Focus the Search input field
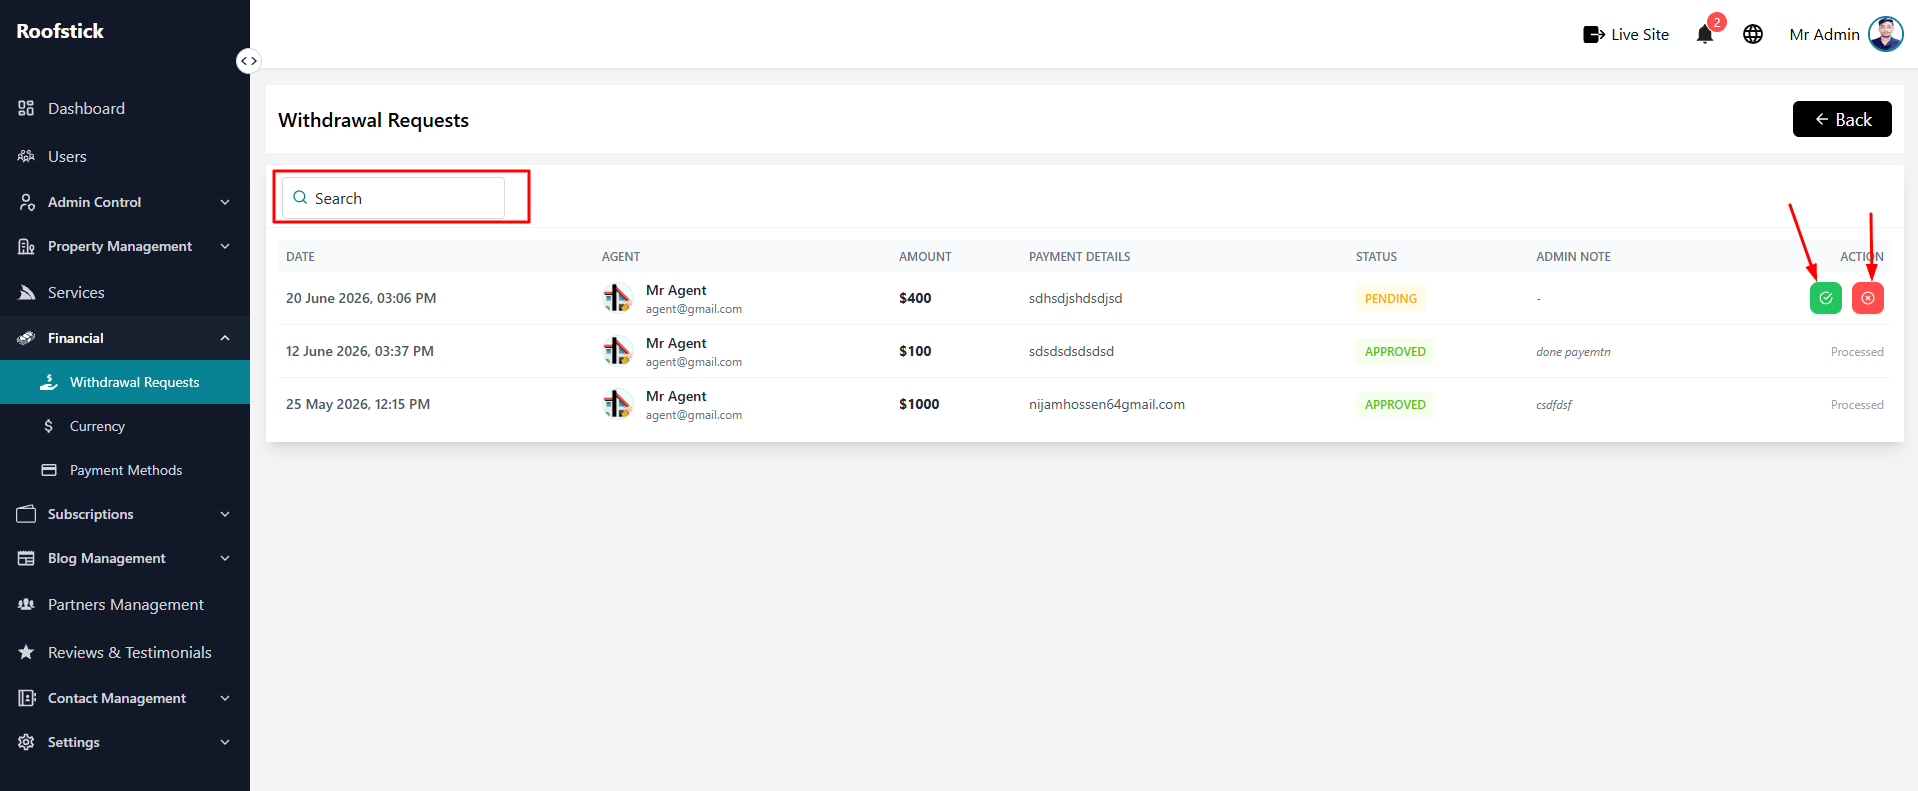Screen dimensions: 1918x791 [393, 198]
